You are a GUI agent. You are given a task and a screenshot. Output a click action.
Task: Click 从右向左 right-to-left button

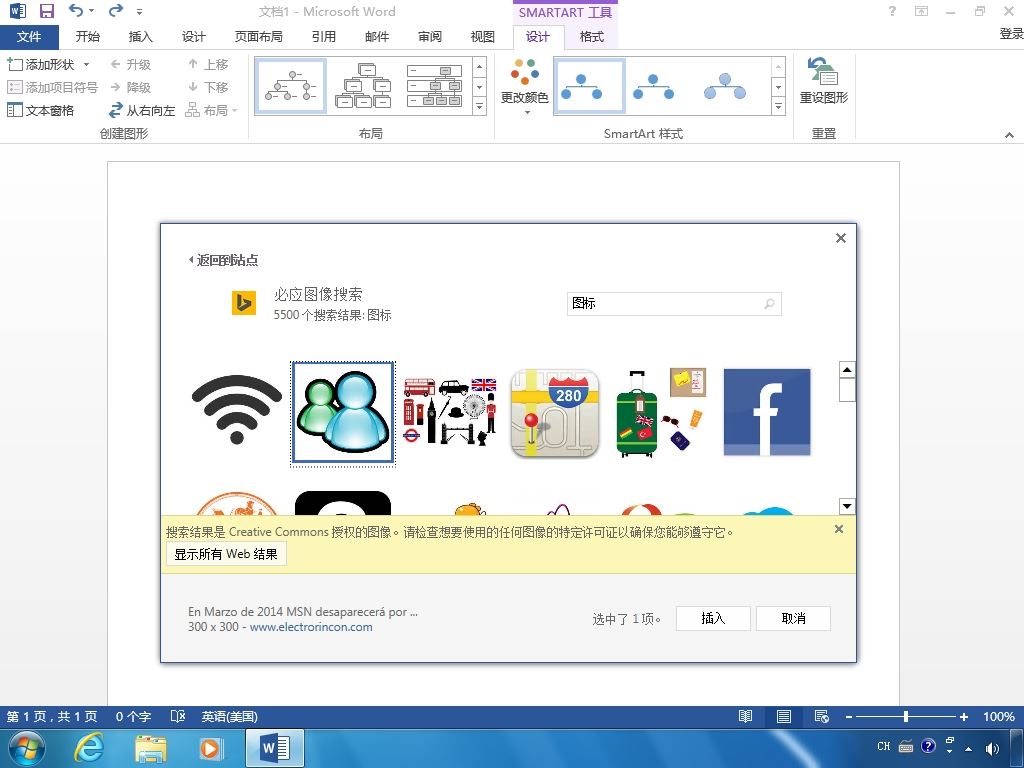(142, 110)
